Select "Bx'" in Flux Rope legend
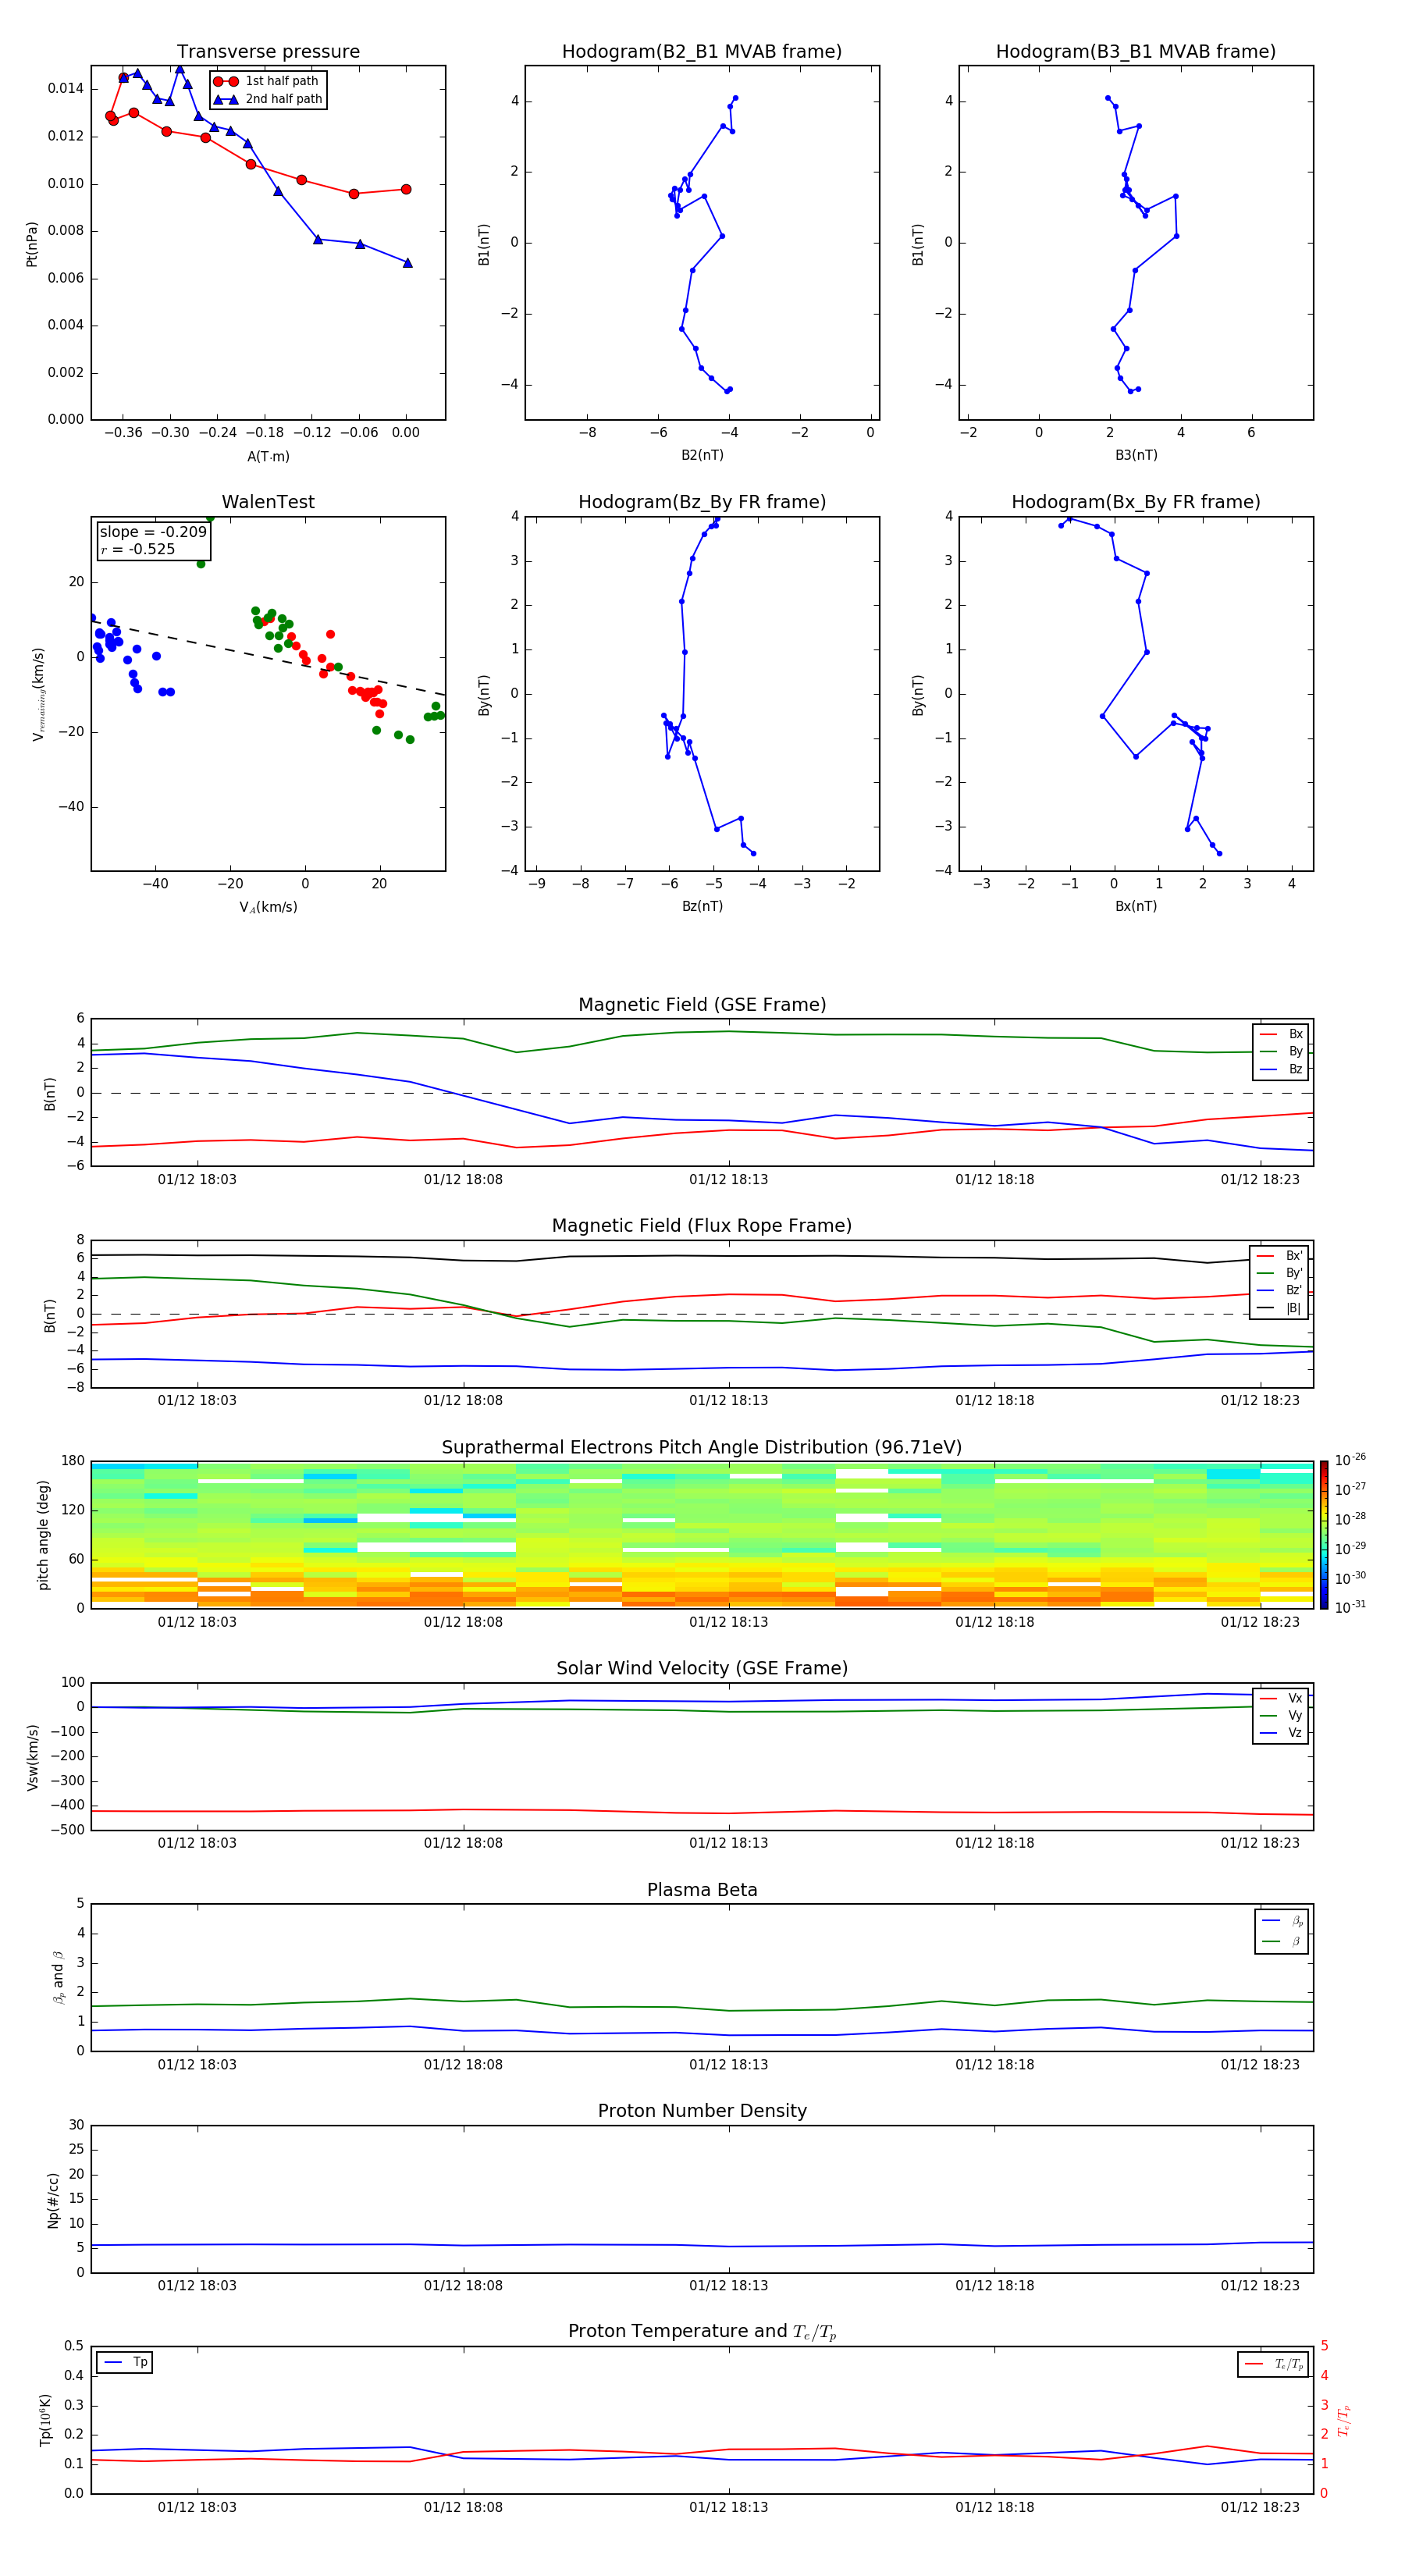Image resolution: width=1405 pixels, height=2576 pixels. point(1280,1256)
